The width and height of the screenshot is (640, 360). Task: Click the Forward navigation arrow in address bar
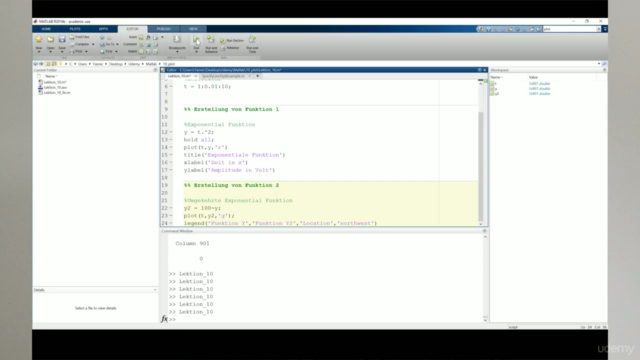(x=41, y=64)
